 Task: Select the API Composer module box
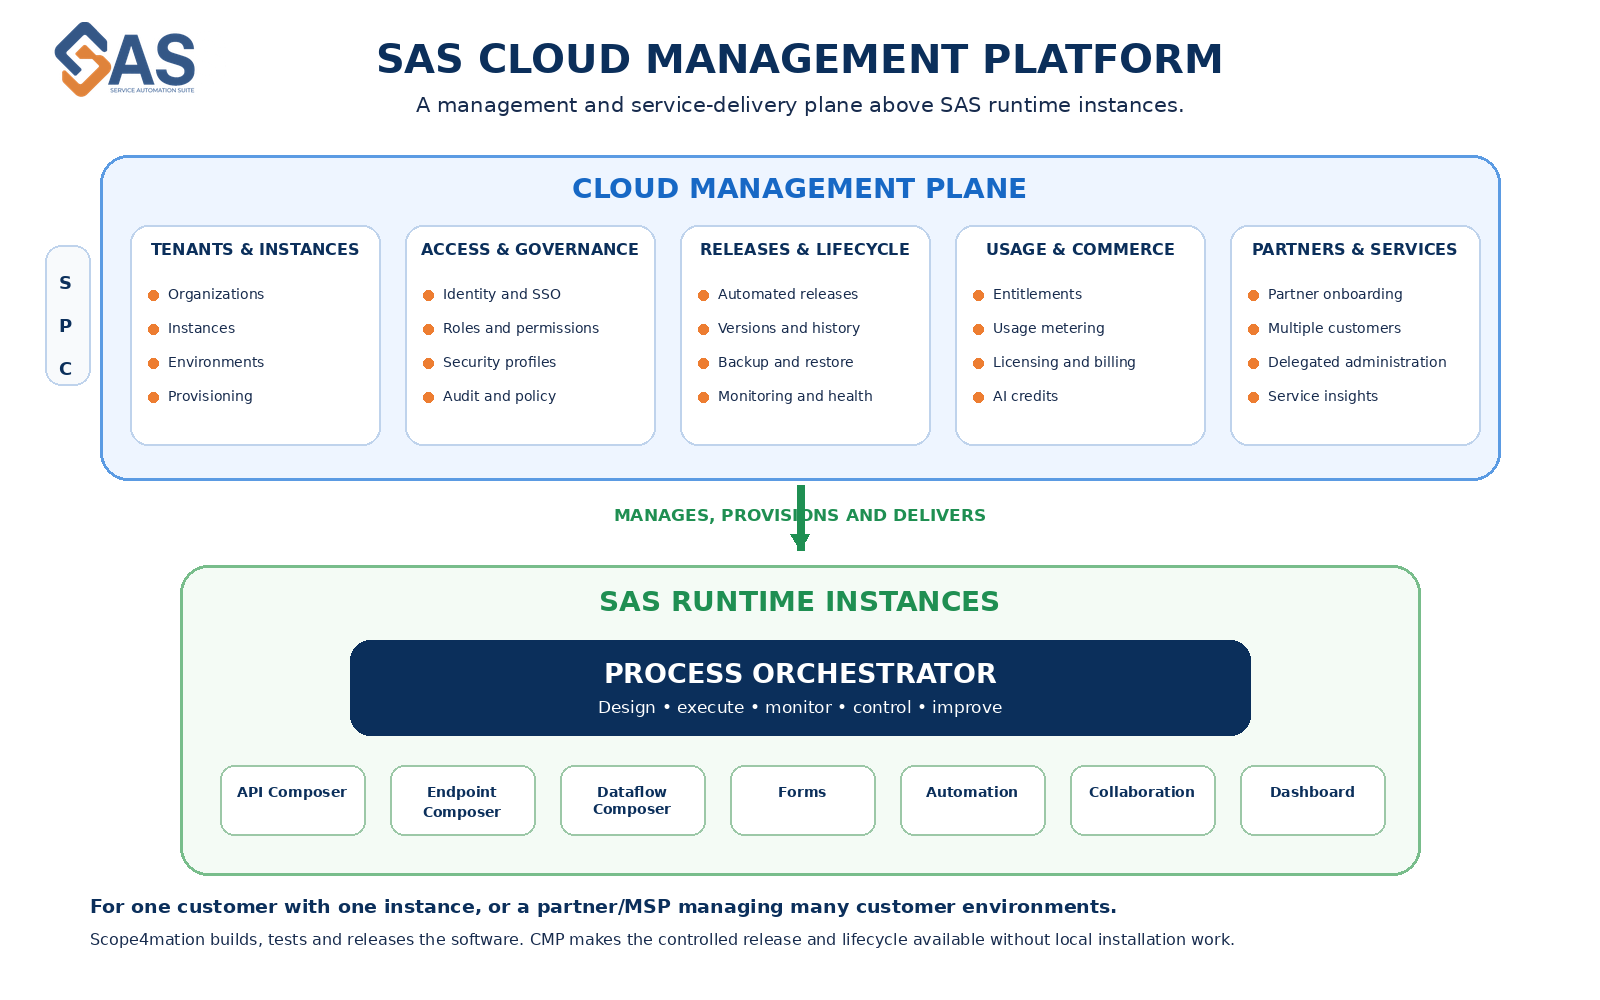[293, 800]
